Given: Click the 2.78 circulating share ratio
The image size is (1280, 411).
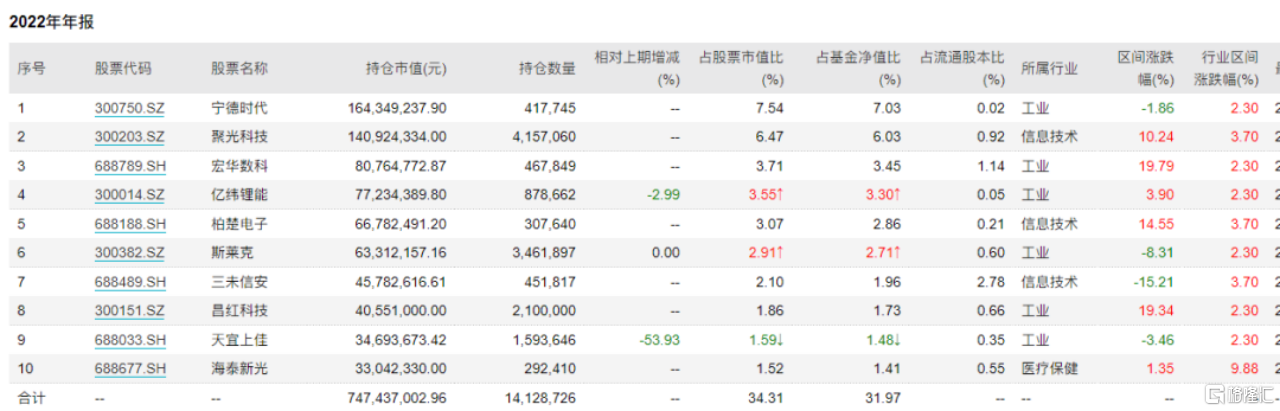Looking at the screenshot, I should pos(991,281).
